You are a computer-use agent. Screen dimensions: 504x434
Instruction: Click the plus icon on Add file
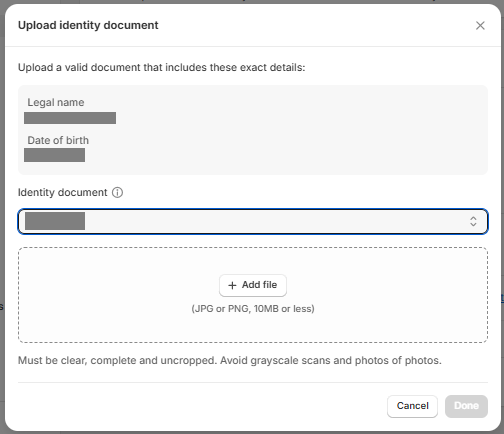point(232,285)
